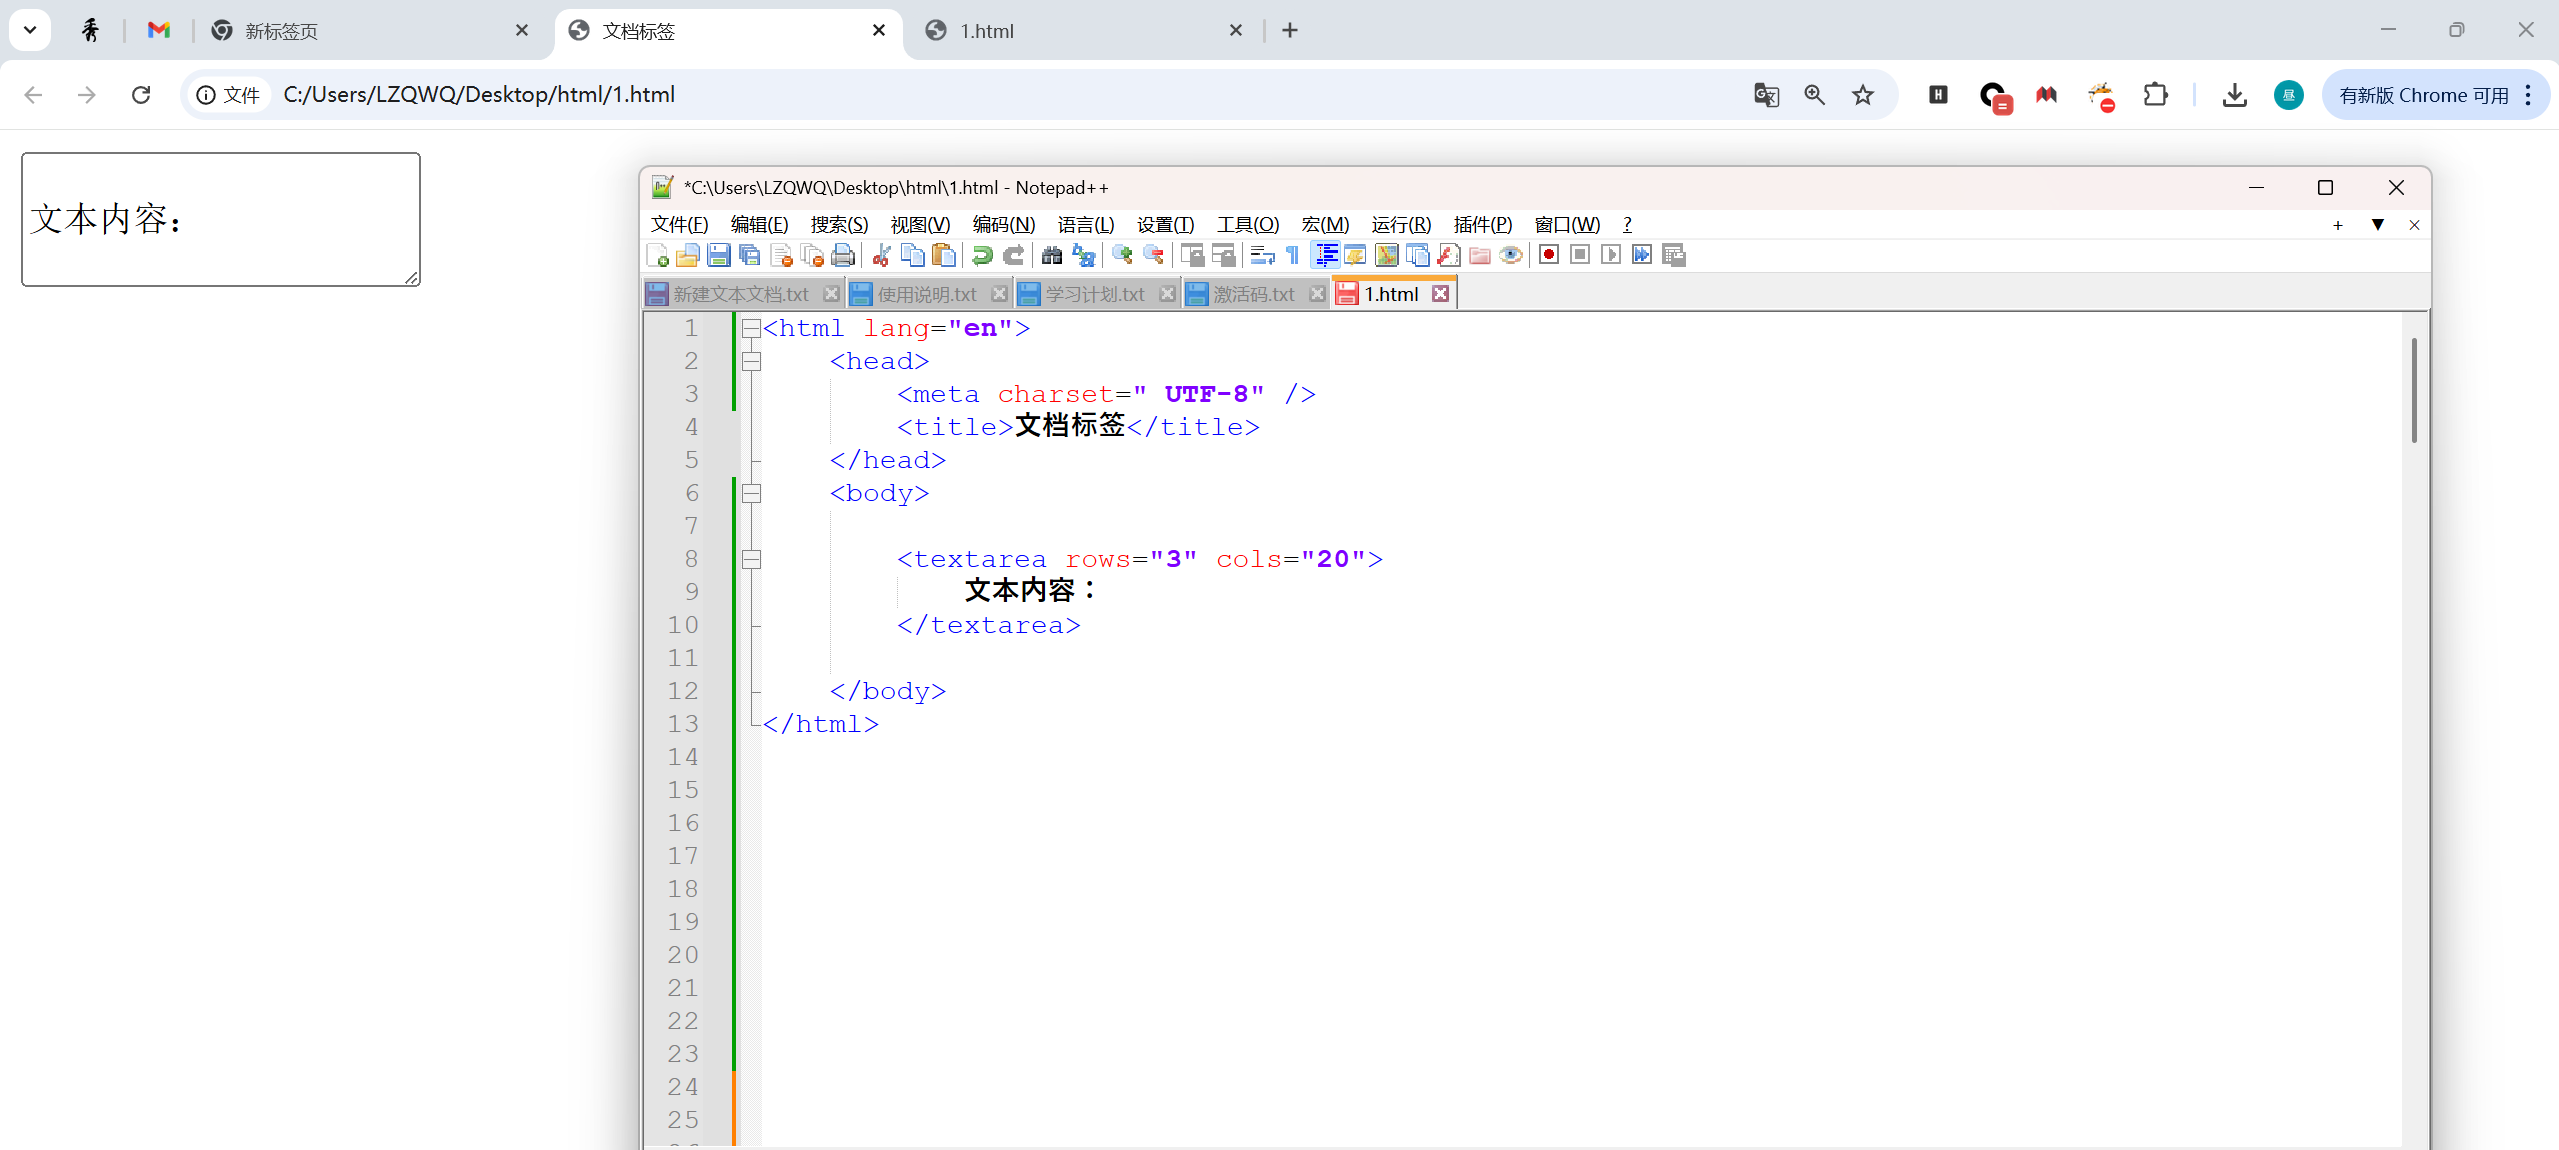Open a new Chrome tab with plus button

(1290, 31)
